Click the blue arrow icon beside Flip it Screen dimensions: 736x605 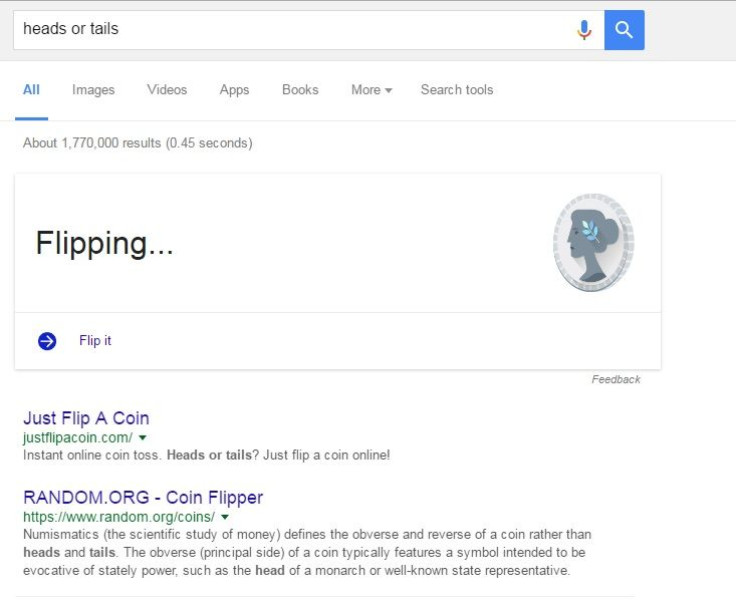pyautogui.click(x=47, y=341)
